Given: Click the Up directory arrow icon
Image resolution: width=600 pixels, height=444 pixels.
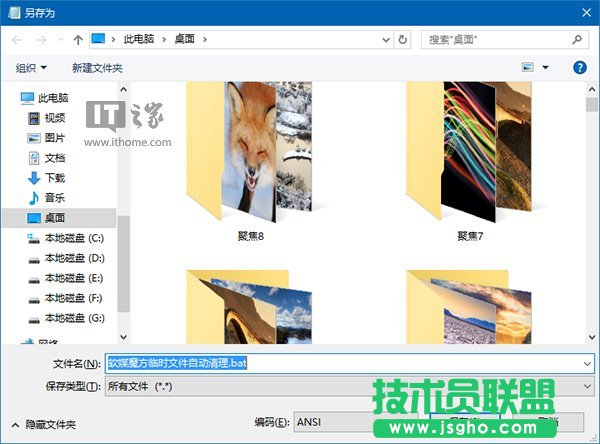Looking at the screenshot, I should pyautogui.click(x=78, y=40).
